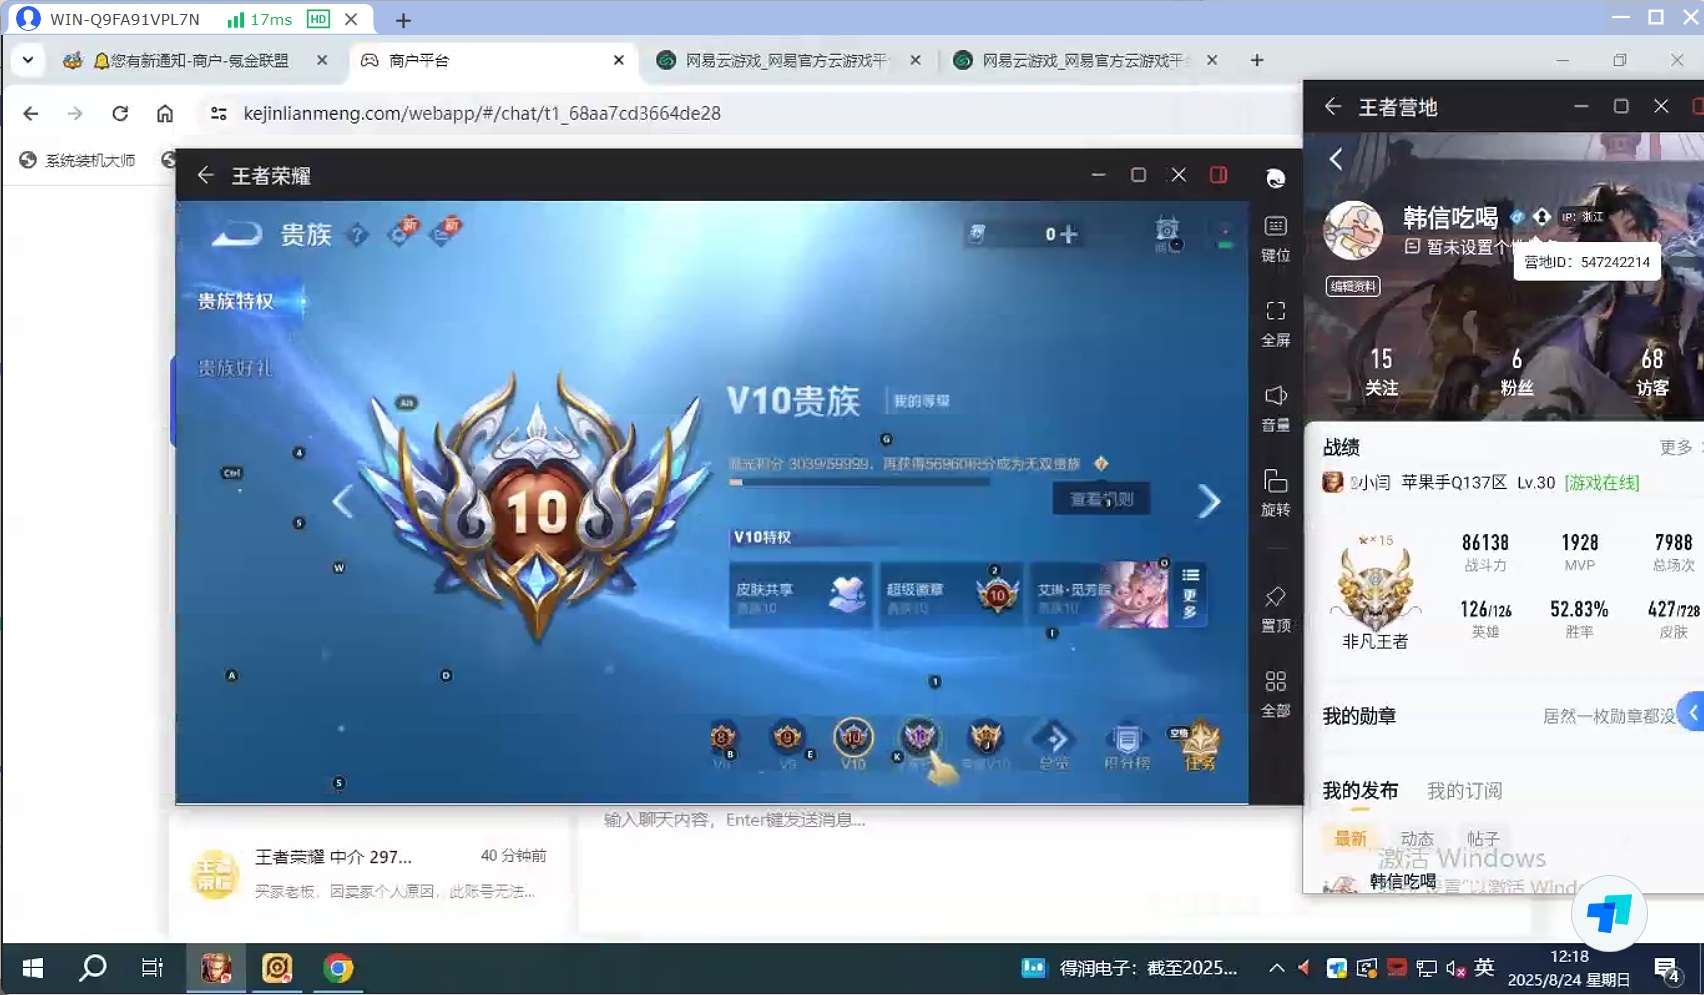The image size is (1704, 995).
Task: Click the 我的等级 label
Action: click(x=921, y=401)
